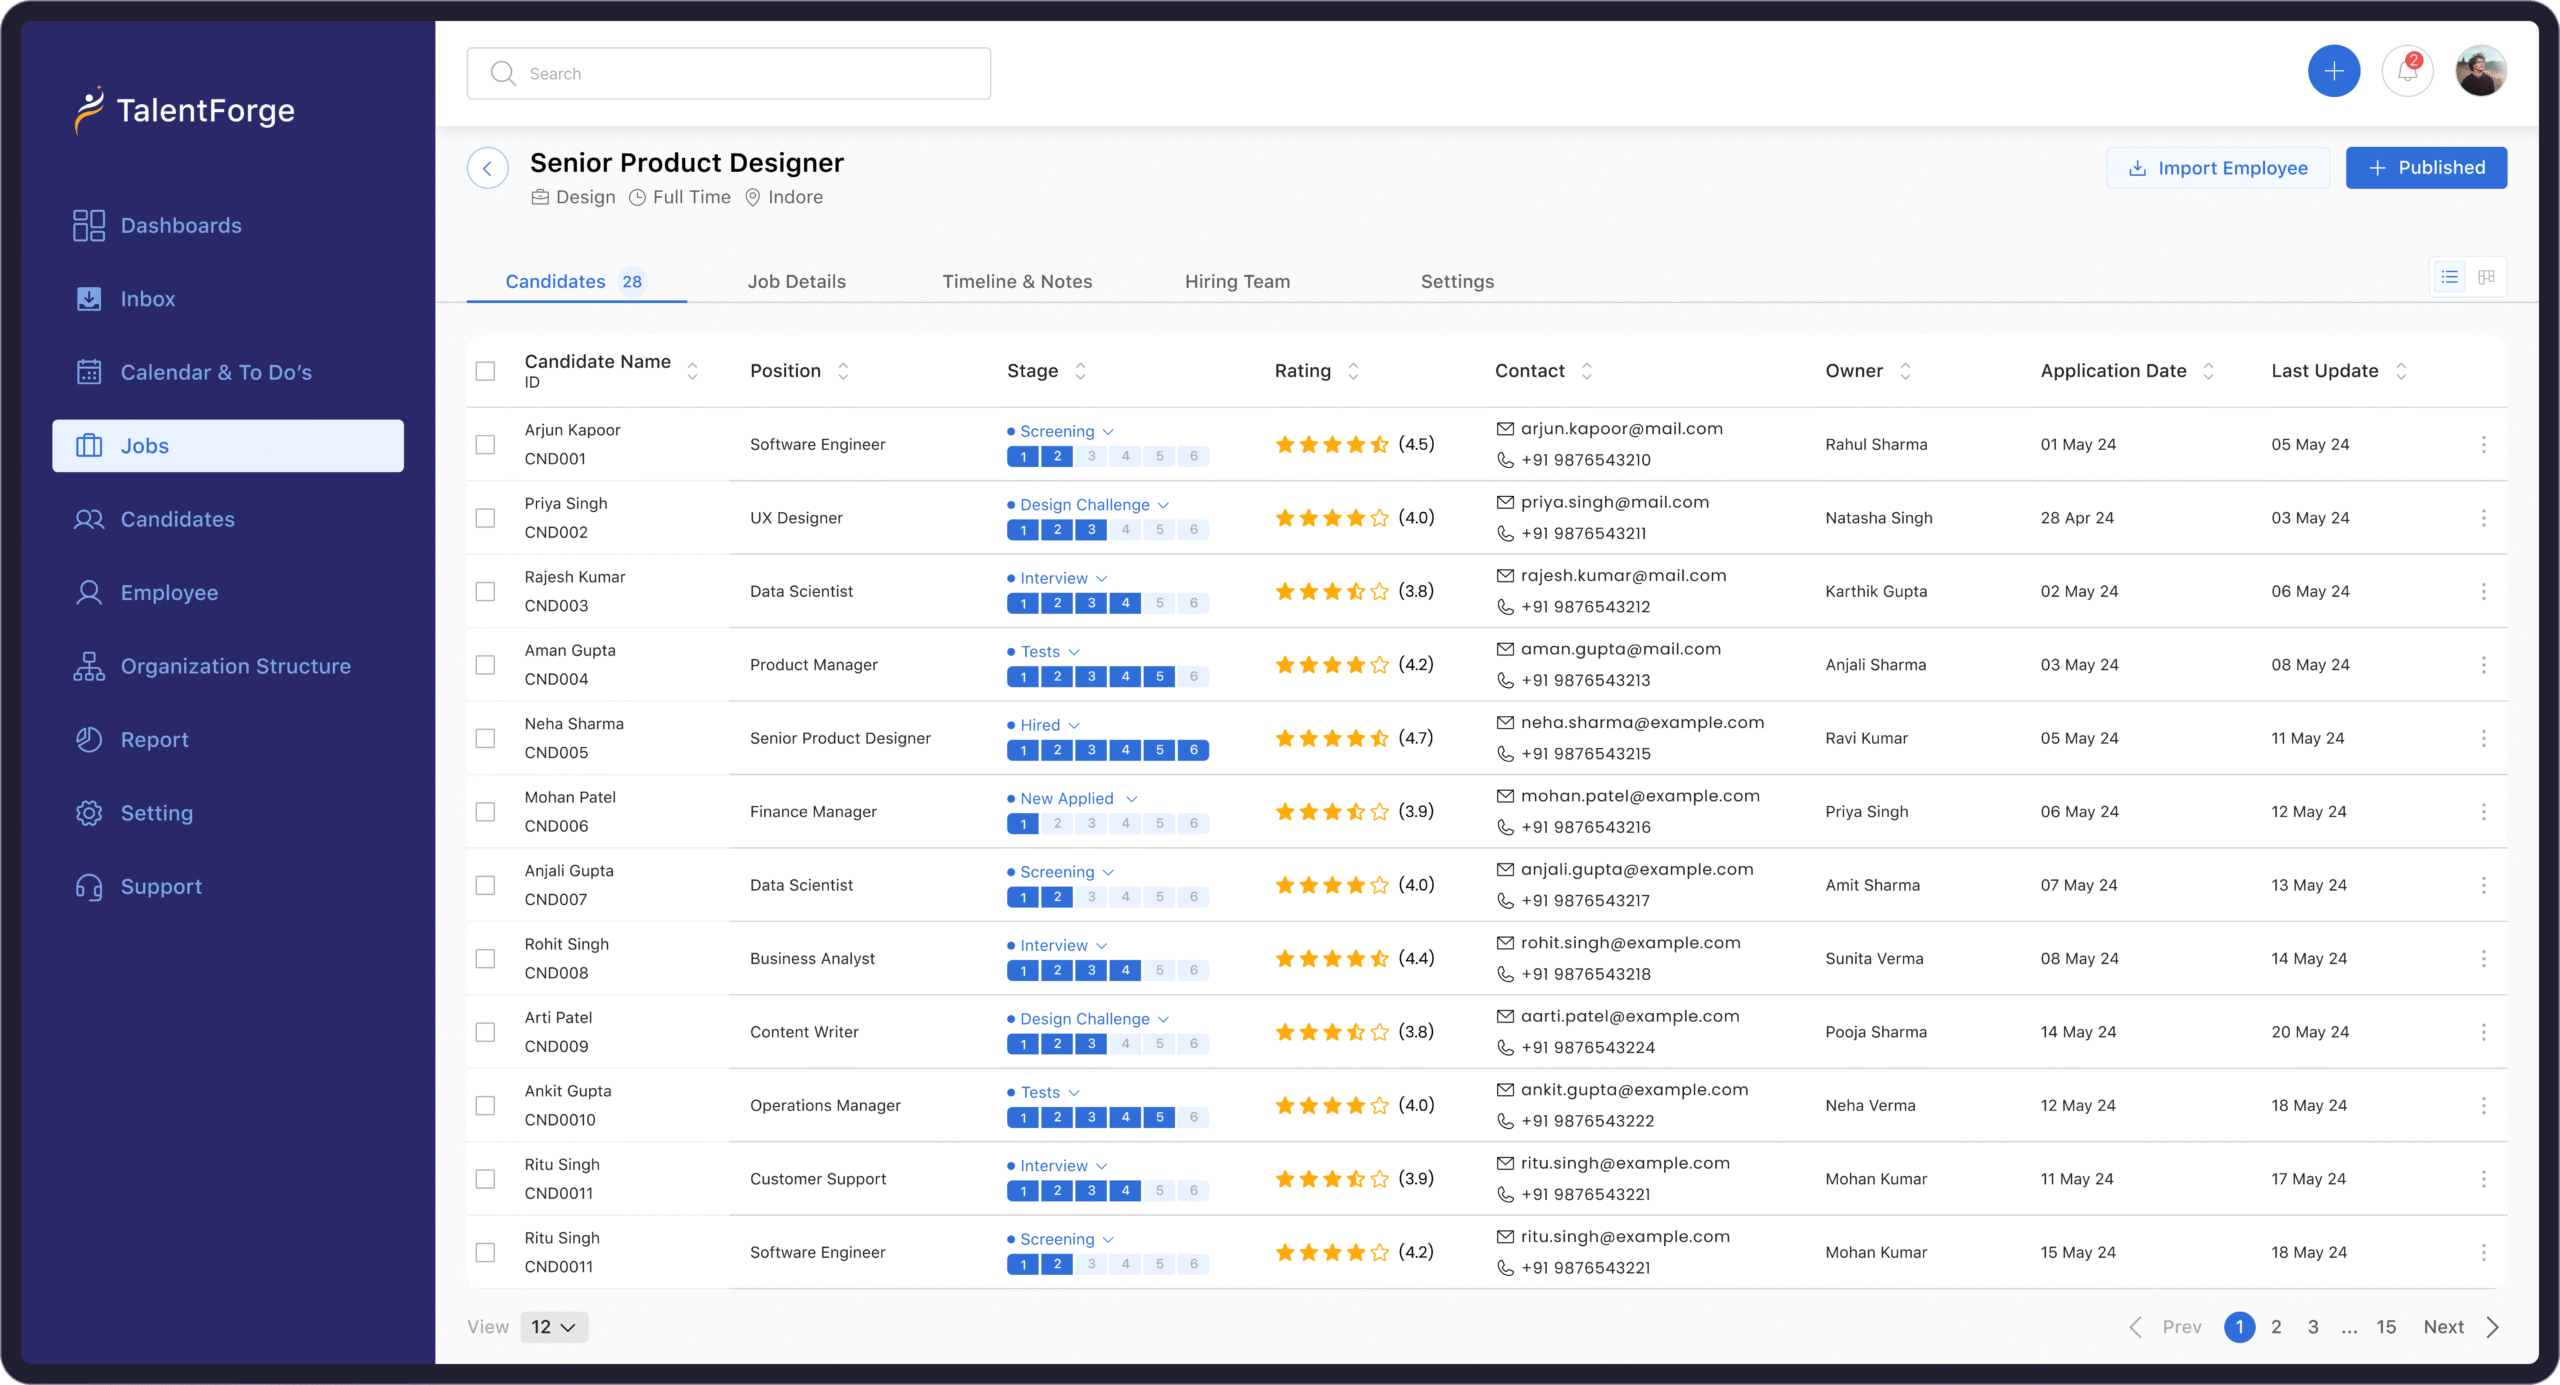Screen dimensions: 2560x1385
Task: Click the Published button
Action: click(x=2426, y=168)
